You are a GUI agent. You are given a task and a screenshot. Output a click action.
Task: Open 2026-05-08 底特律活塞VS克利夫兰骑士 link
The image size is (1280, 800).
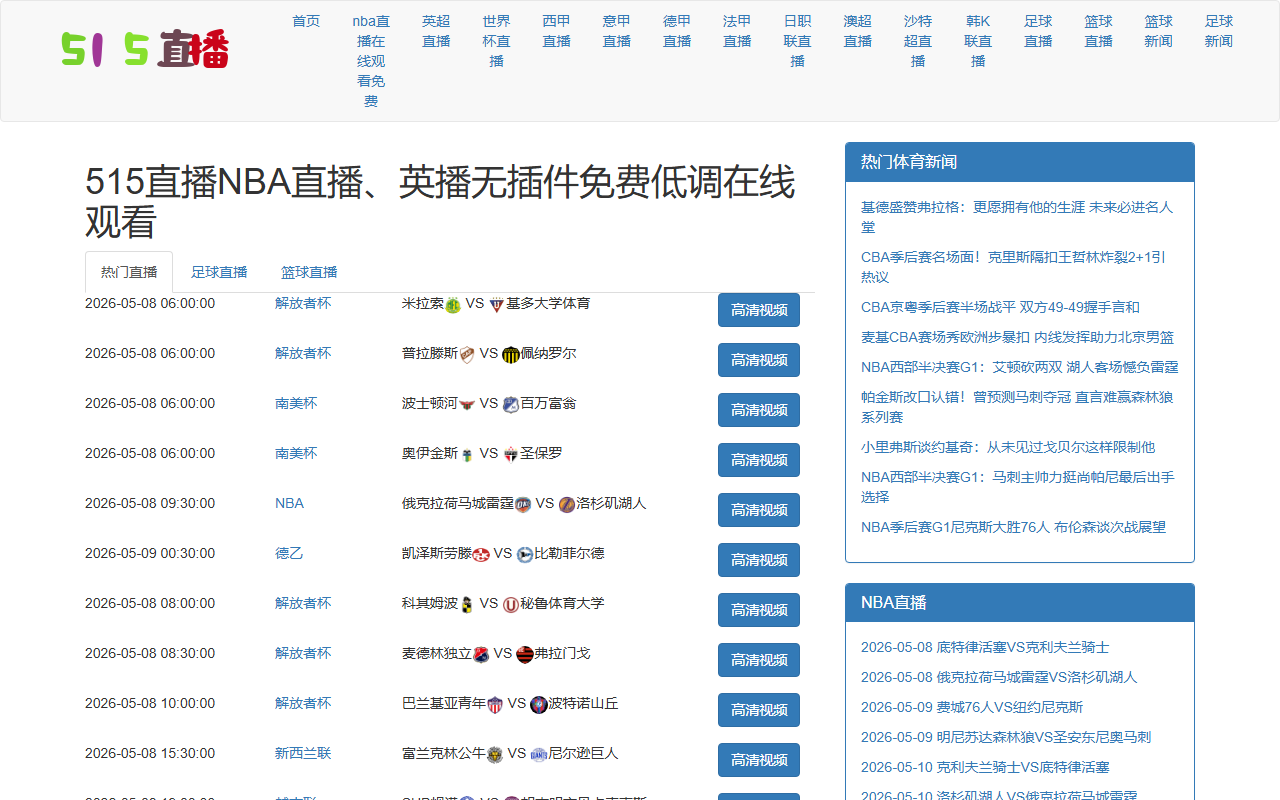click(x=985, y=647)
